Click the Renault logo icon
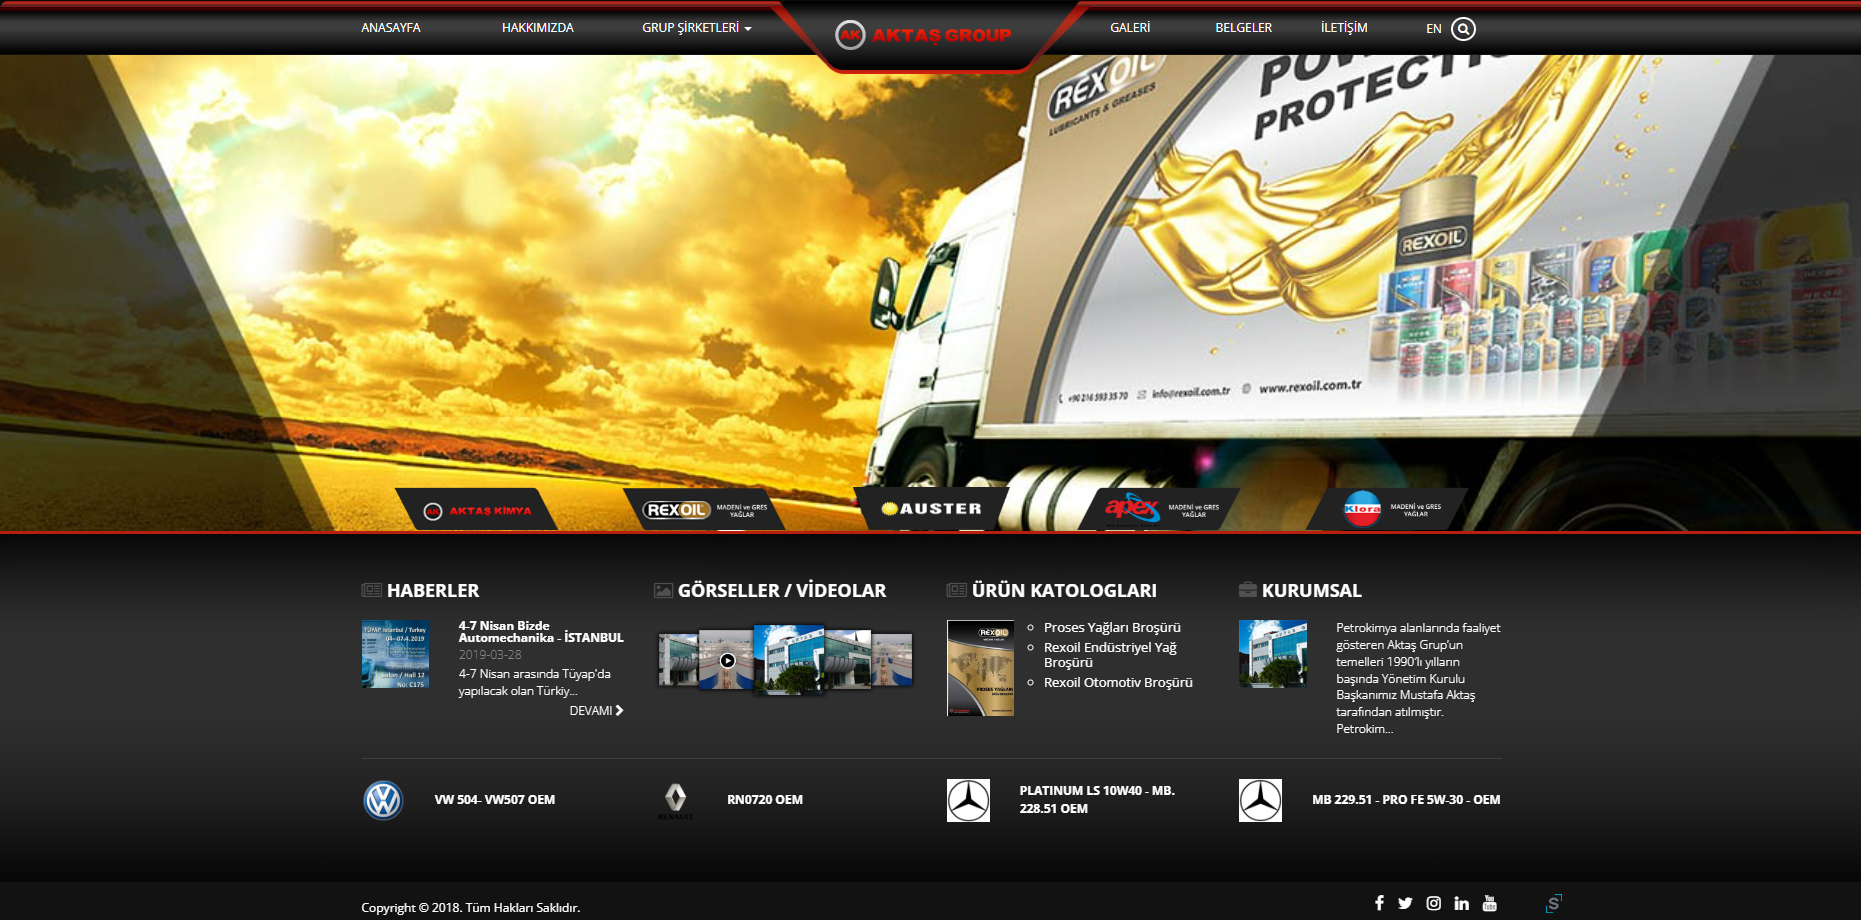Image resolution: width=1861 pixels, height=920 pixels. point(676,800)
